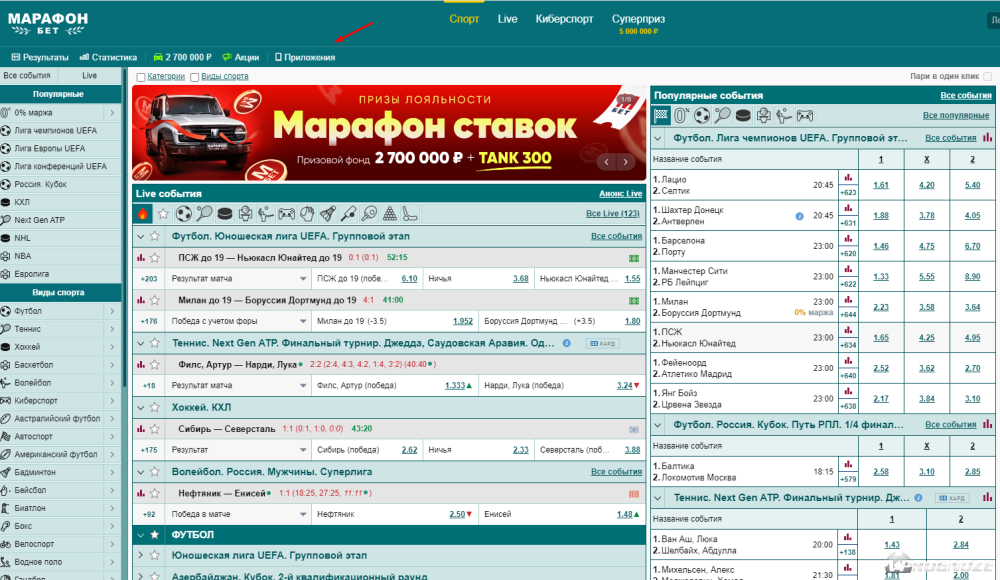
Task: Select the gamepad esports icon in Популярные события
Action: [804, 114]
